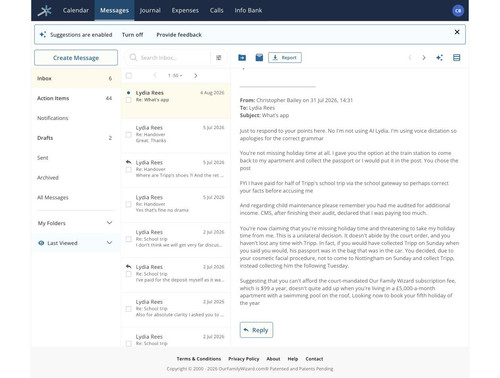The width and height of the screenshot is (500, 378).
Task: Select the Archived folder
Action: tap(76, 178)
